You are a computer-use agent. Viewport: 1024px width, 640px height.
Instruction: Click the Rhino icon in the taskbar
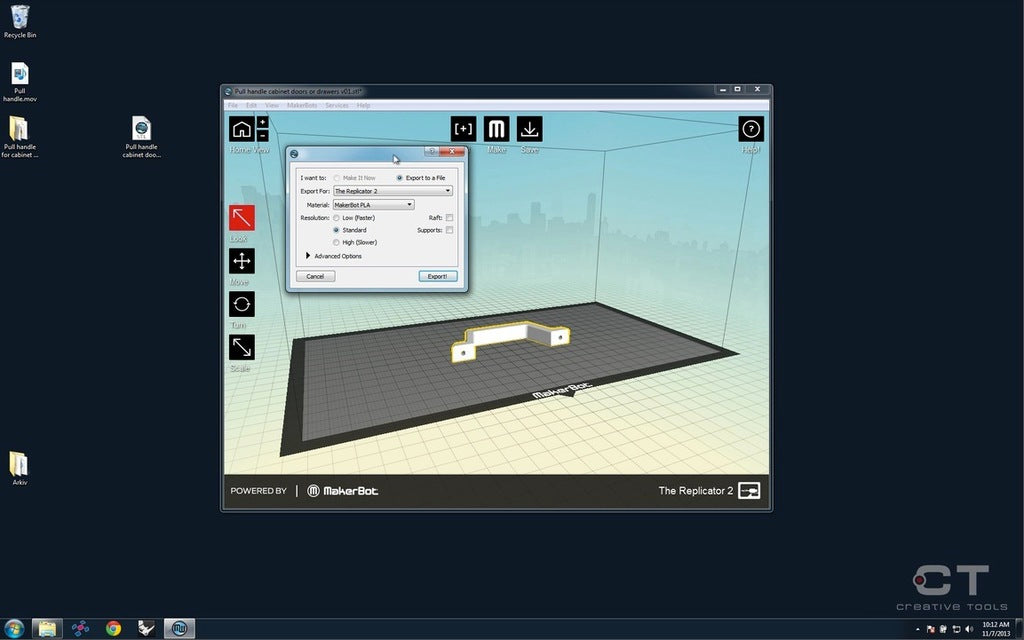[x=146, y=628]
